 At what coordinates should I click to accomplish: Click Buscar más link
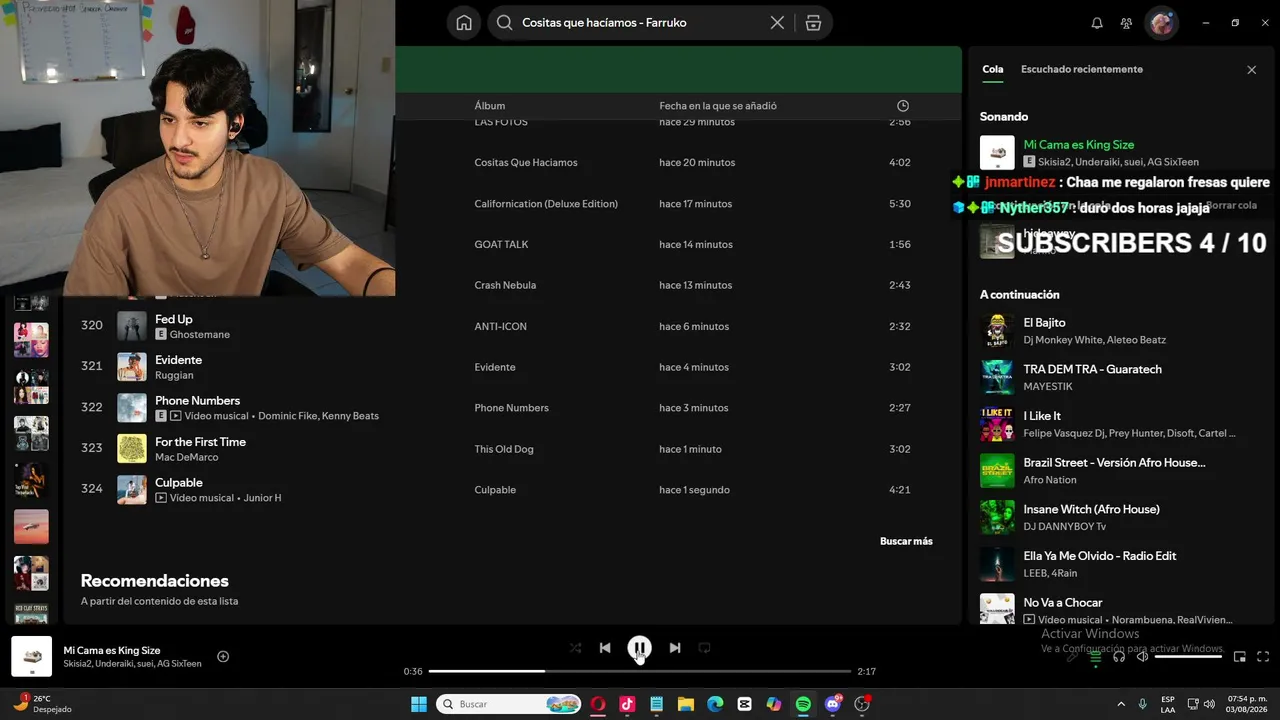tap(906, 541)
